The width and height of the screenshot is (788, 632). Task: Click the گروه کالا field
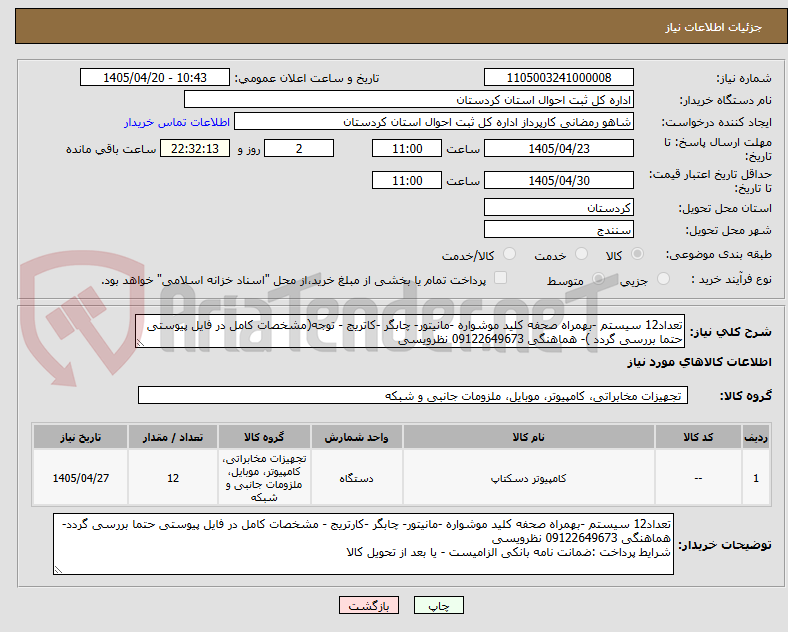point(413,395)
